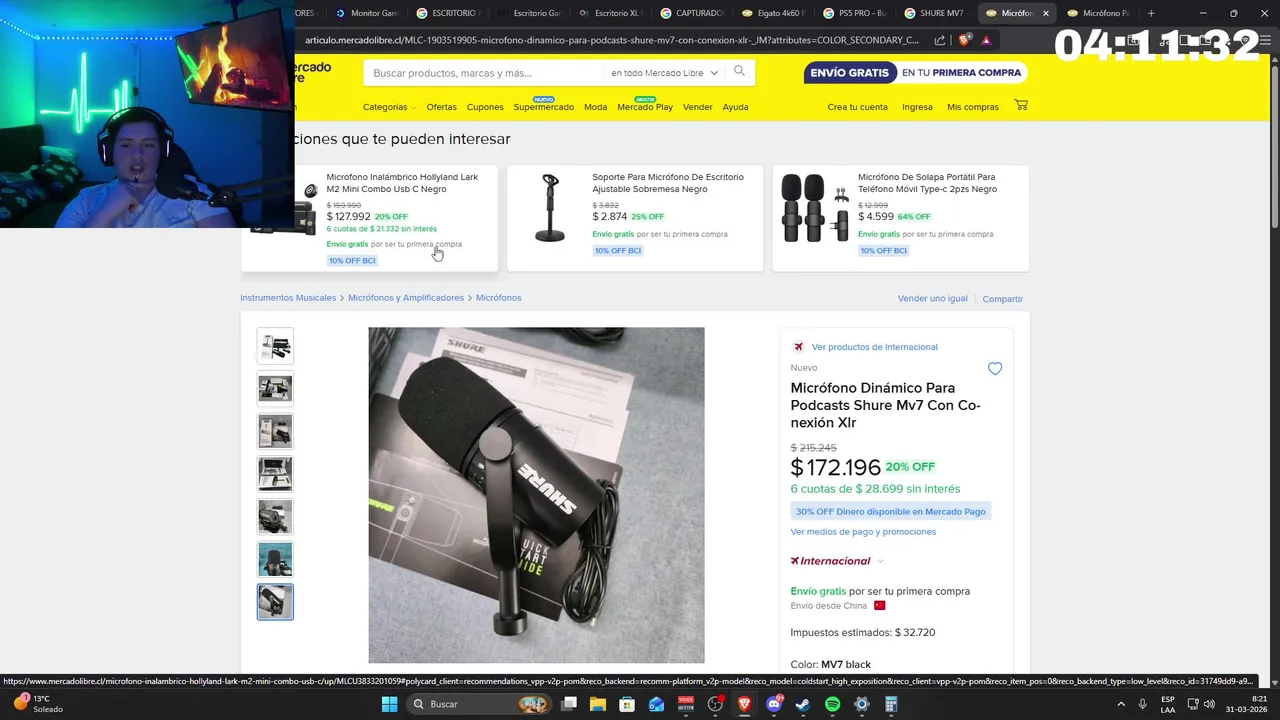
Task: Select the first product image thumbnail
Action: [275, 346]
